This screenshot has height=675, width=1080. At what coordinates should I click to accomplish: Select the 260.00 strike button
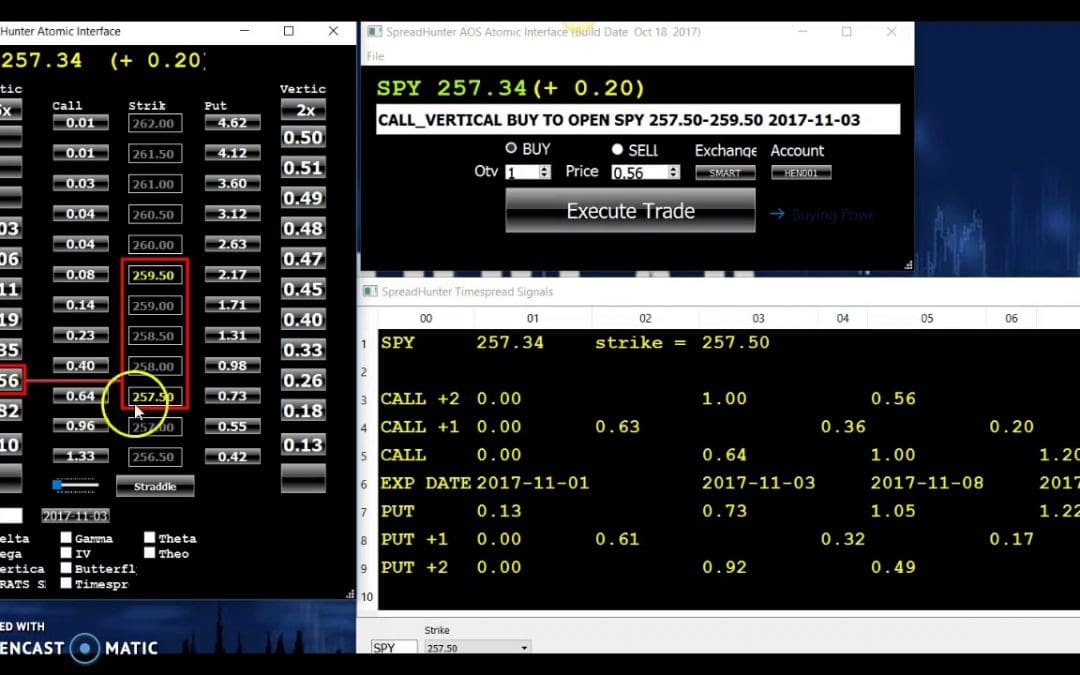[155, 245]
